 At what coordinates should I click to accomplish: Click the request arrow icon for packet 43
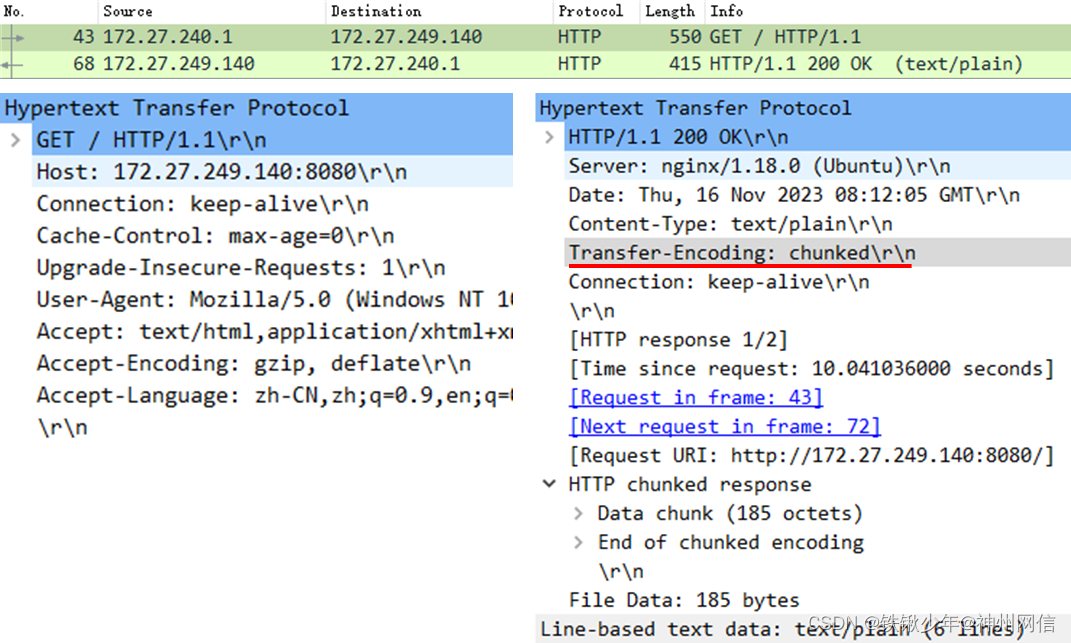point(13,37)
